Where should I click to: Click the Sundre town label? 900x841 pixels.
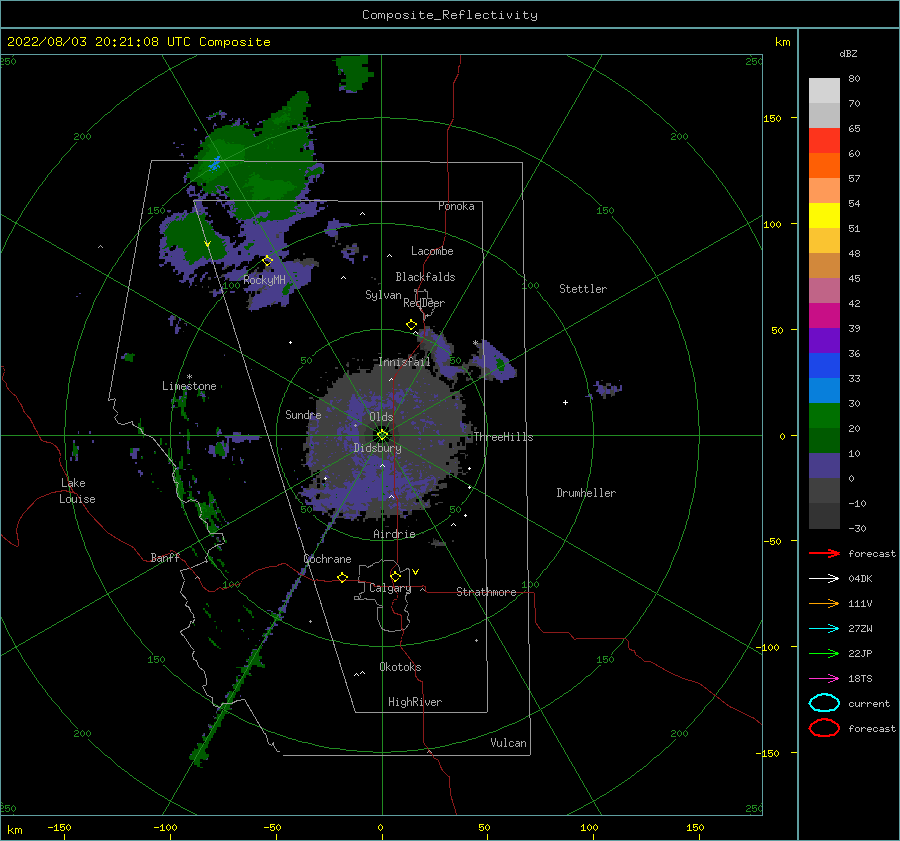303,414
